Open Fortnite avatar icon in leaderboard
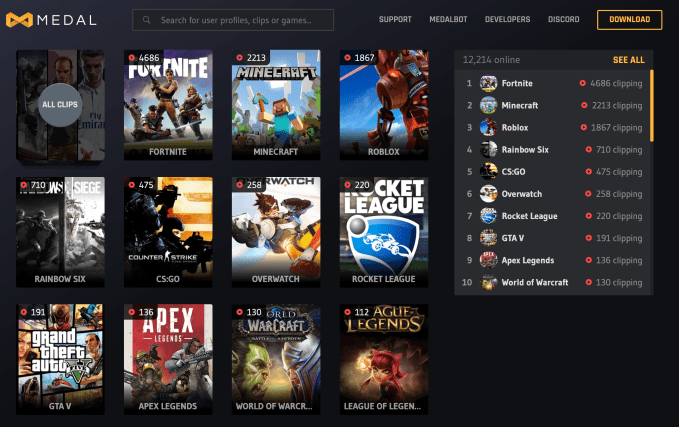Screen dimensions: 679x427 [488, 83]
